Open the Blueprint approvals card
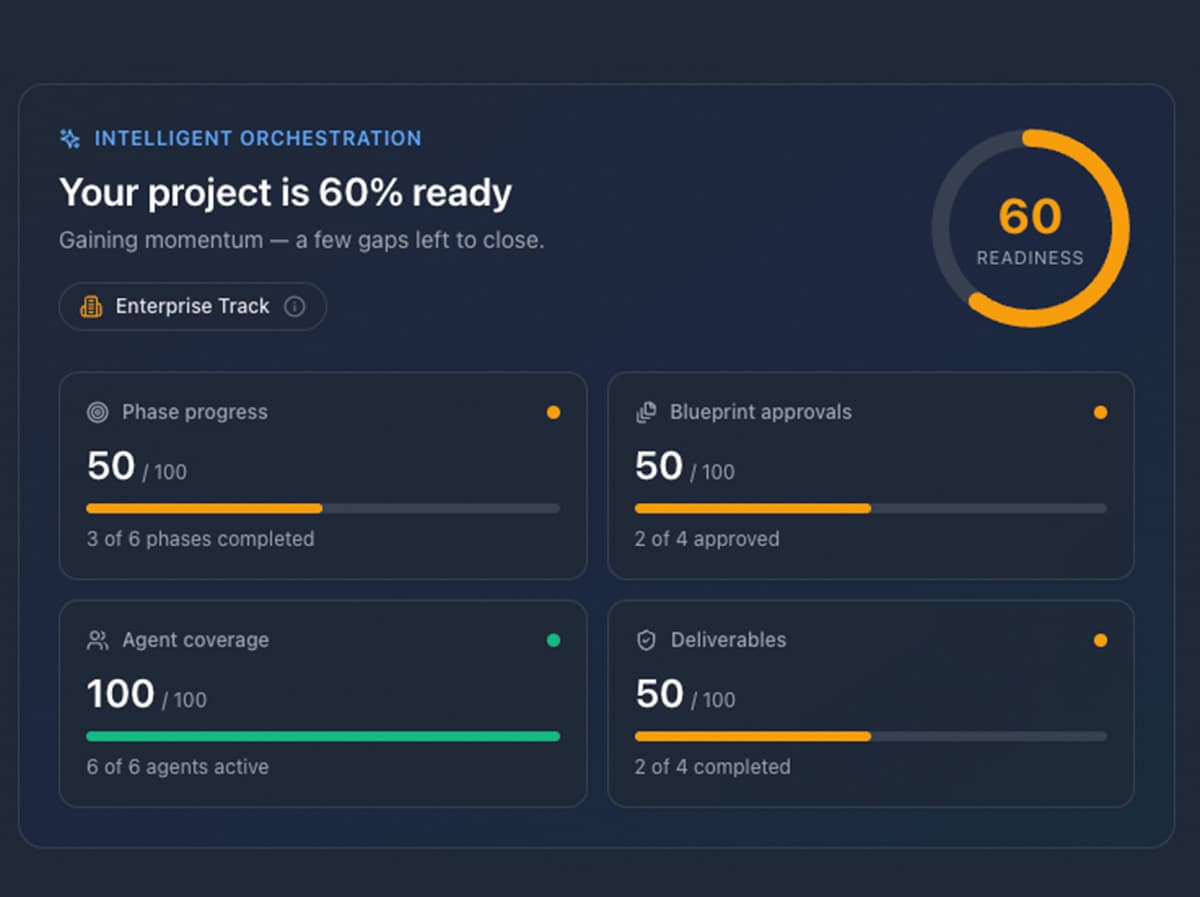 point(871,476)
